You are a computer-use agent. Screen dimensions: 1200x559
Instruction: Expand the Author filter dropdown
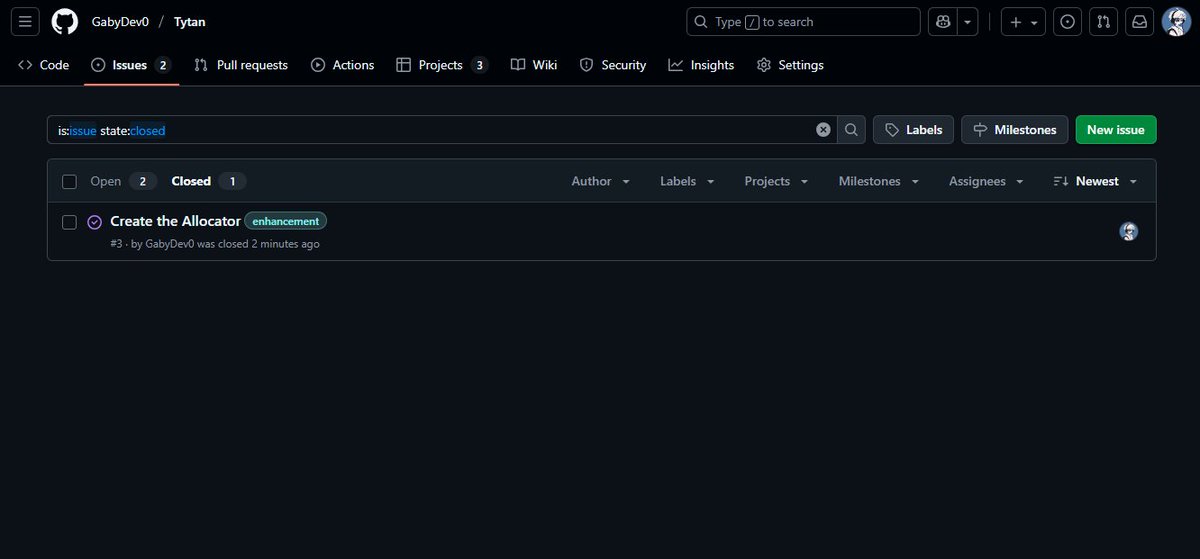[x=601, y=181]
